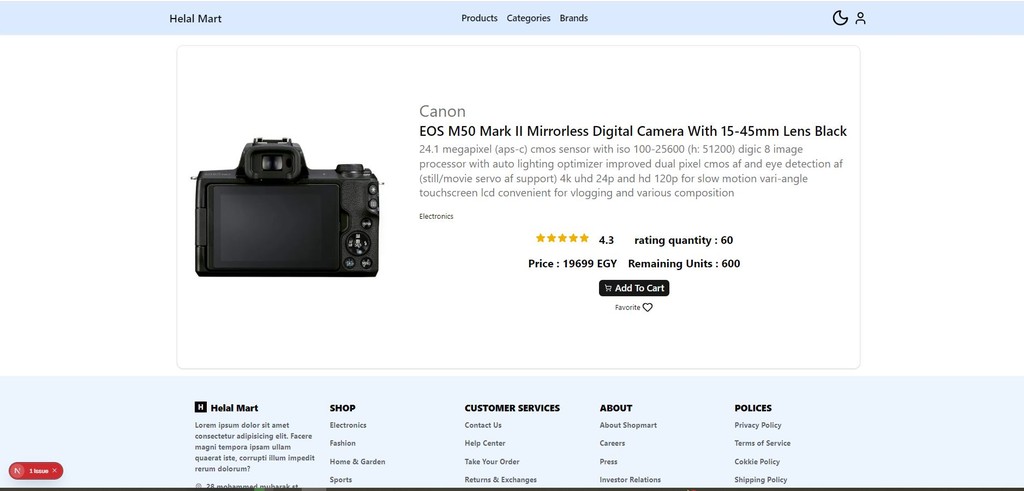This screenshot has height=491, width=1024.
Task: Open the user account icon
Action: point(860,18)
